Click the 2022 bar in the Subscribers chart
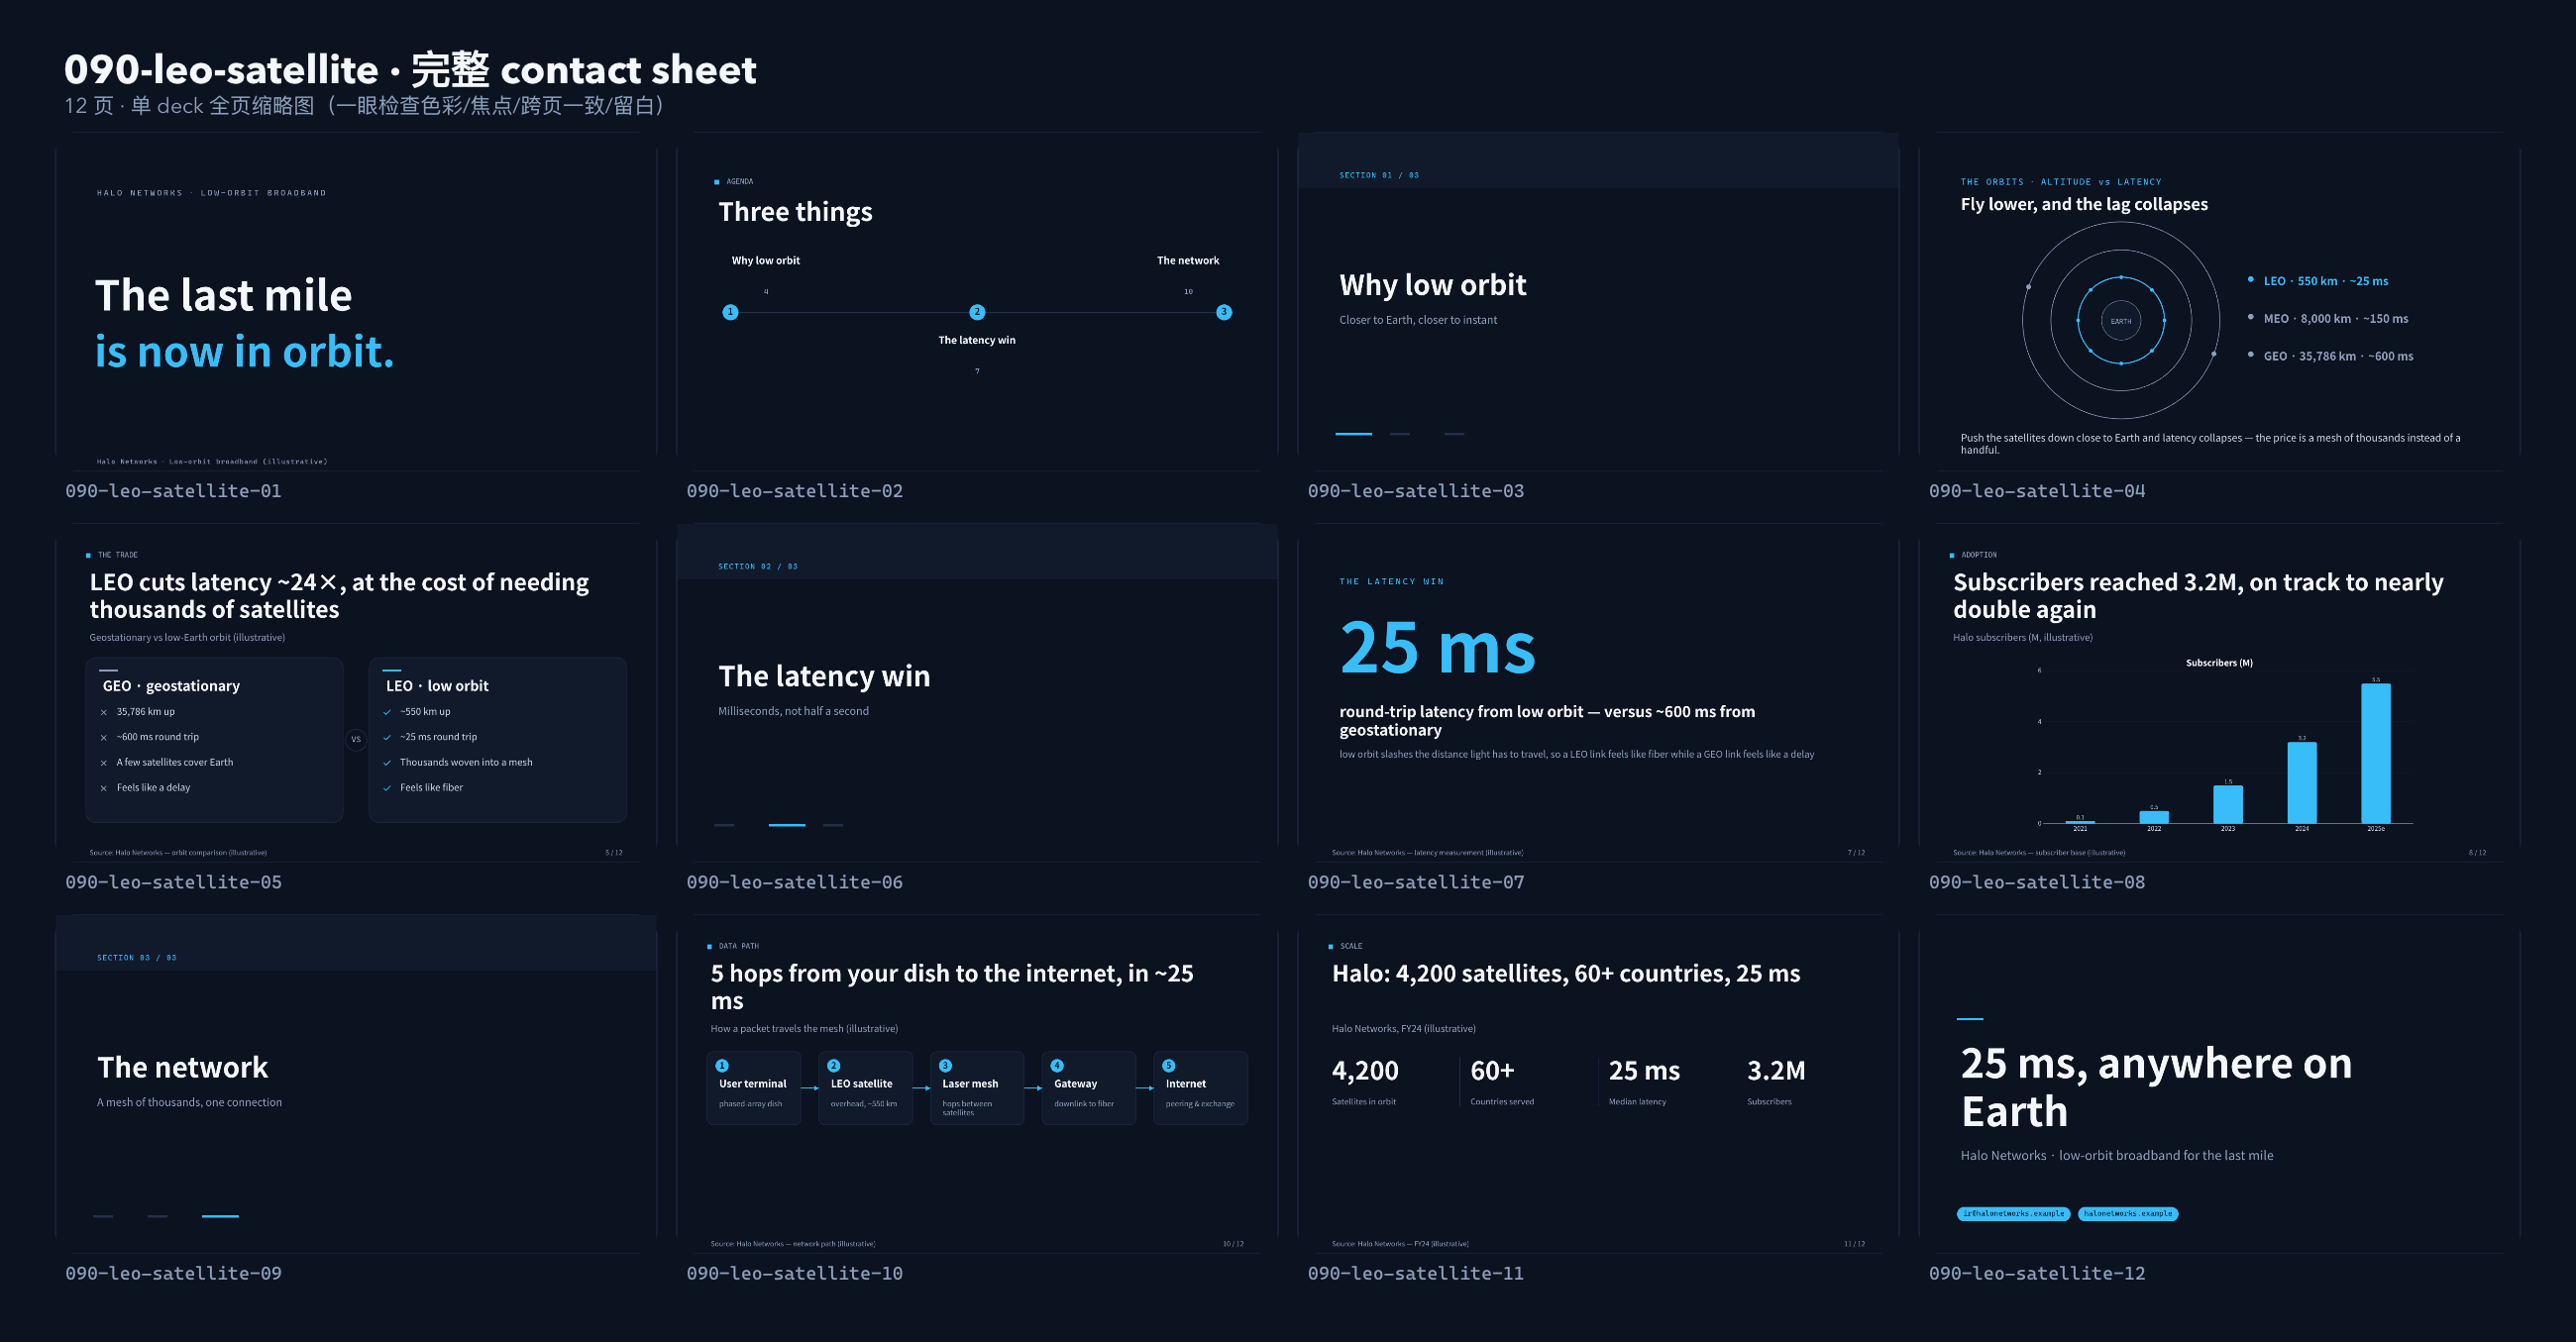The height and width of the screenshot is (1342, 2576). click(2154, 817)
